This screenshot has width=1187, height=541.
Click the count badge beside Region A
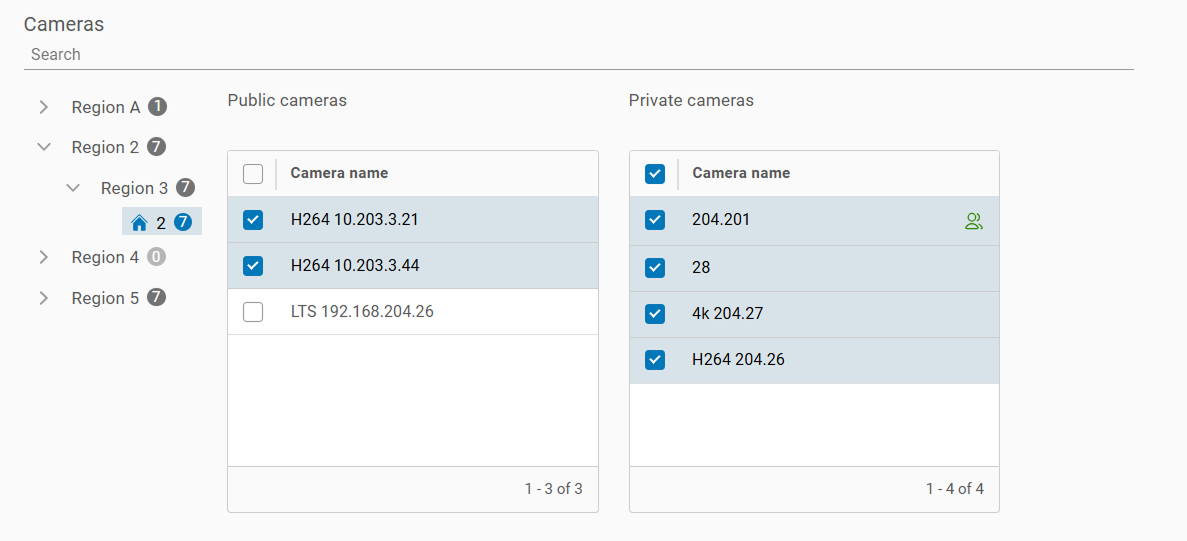click(x=157, y=106)
